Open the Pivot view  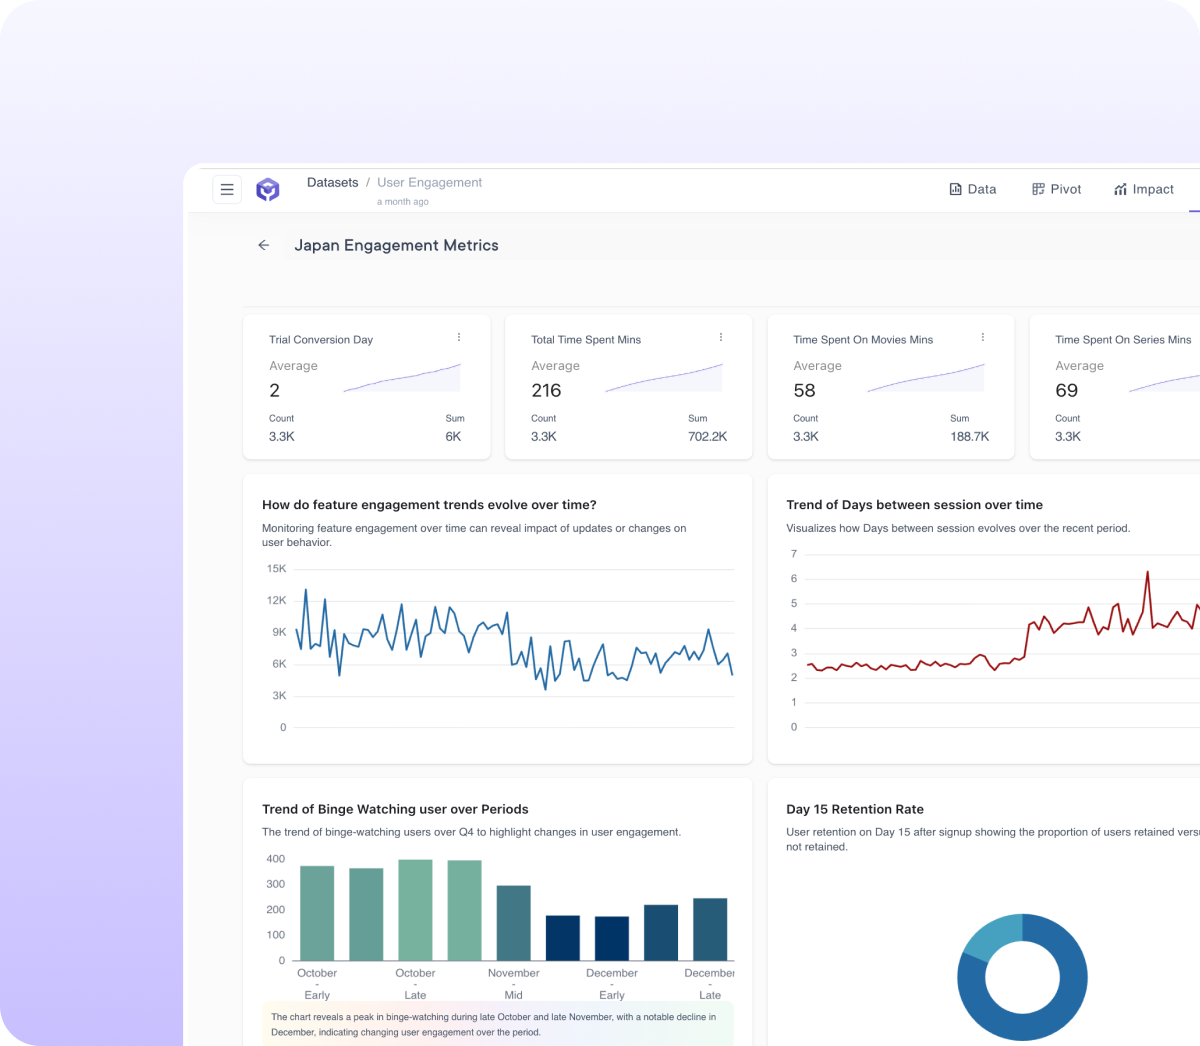pyautogui.click(x=1056, y=189)
